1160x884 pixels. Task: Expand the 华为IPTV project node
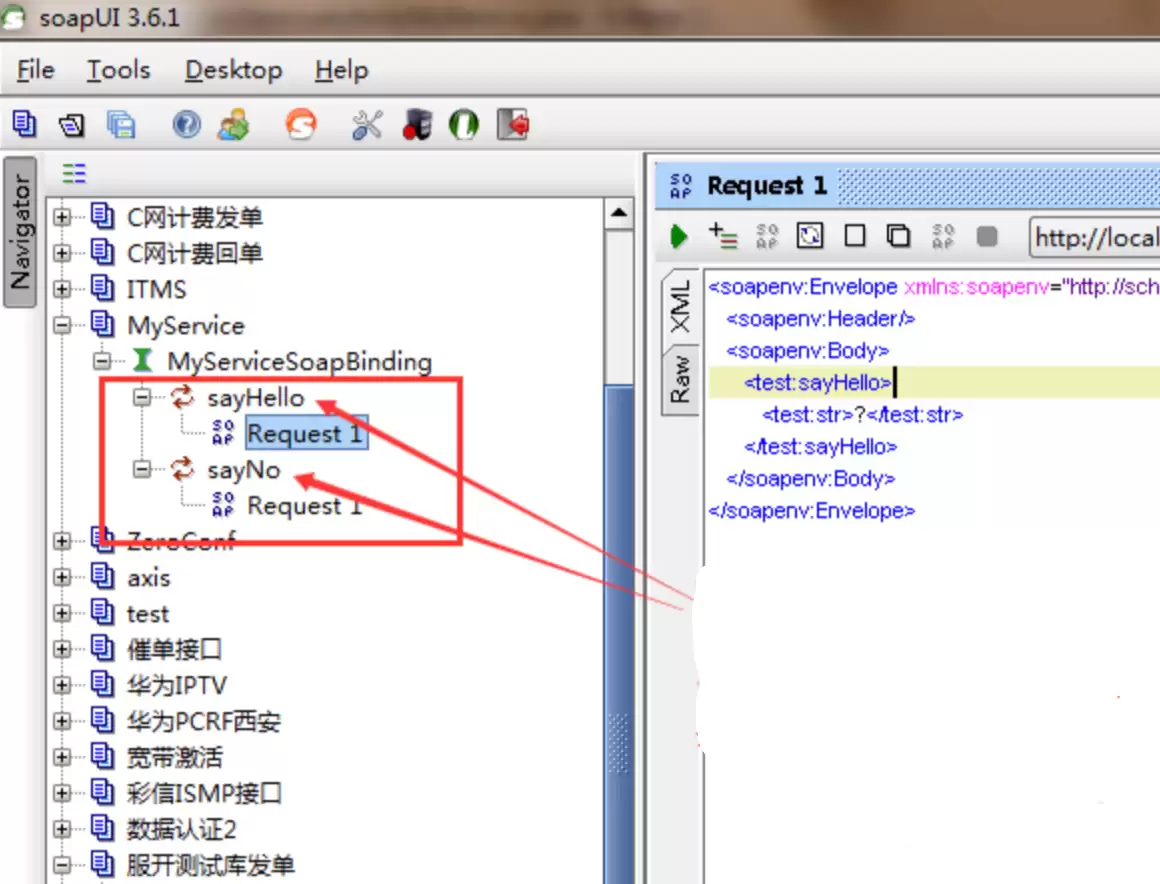62,685
